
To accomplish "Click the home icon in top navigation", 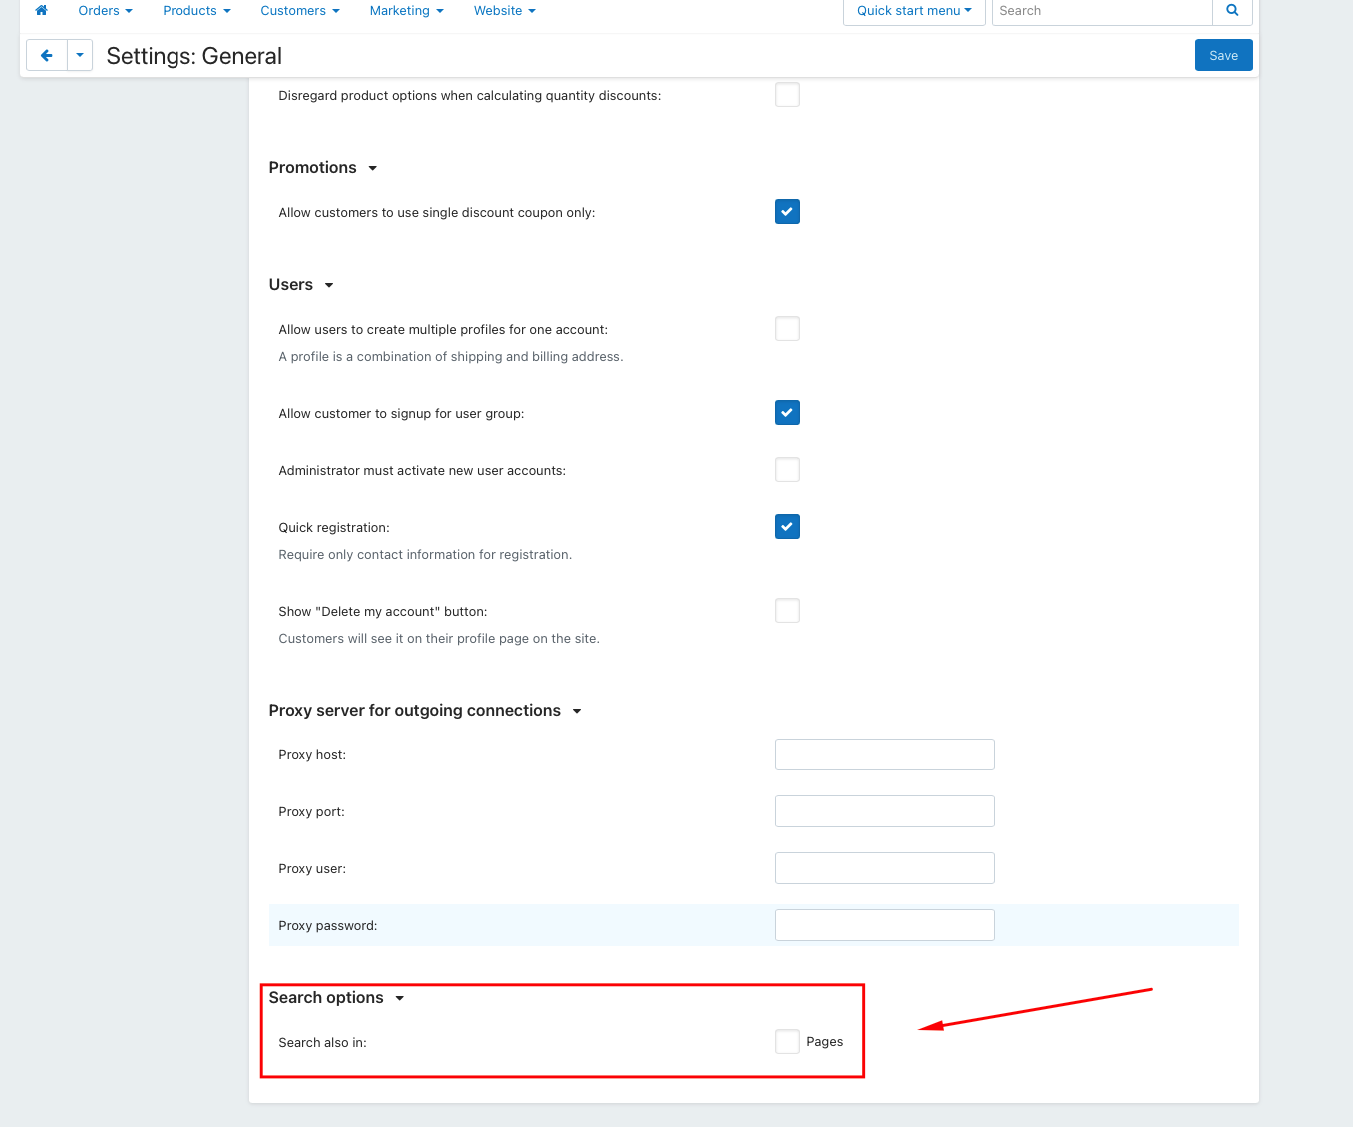I will (41, 11).
